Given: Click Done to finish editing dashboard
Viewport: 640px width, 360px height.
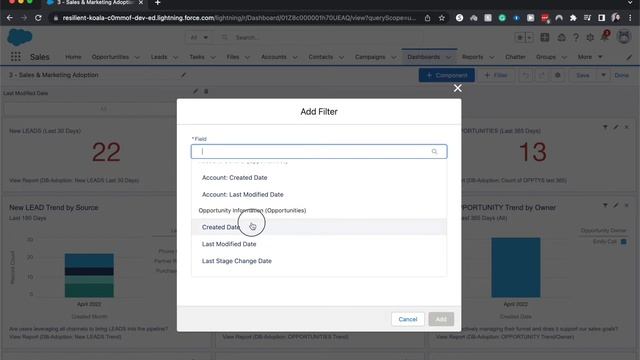Looking at the screenshot, I should 621,75.
